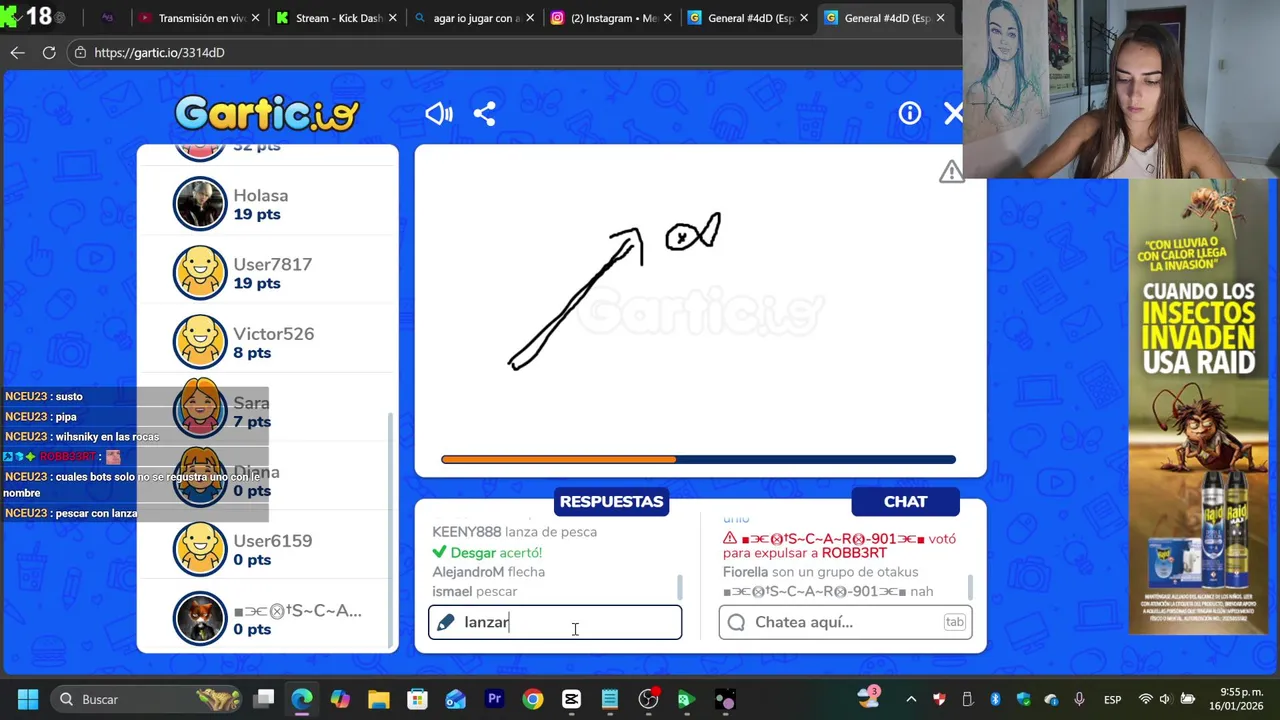Click the round timer progress bar

(x=698, y=460)
